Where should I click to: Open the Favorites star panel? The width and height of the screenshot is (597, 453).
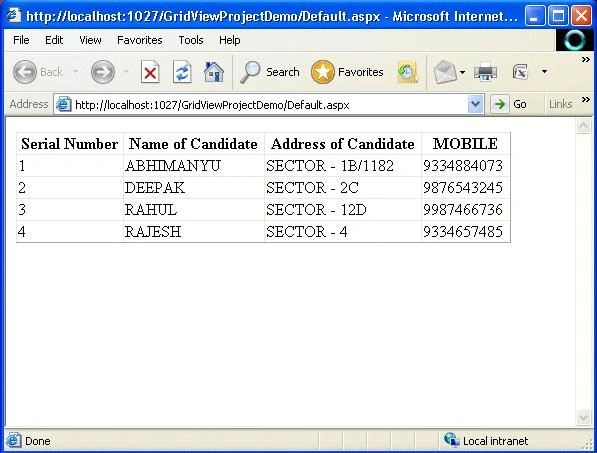point(347,72)
